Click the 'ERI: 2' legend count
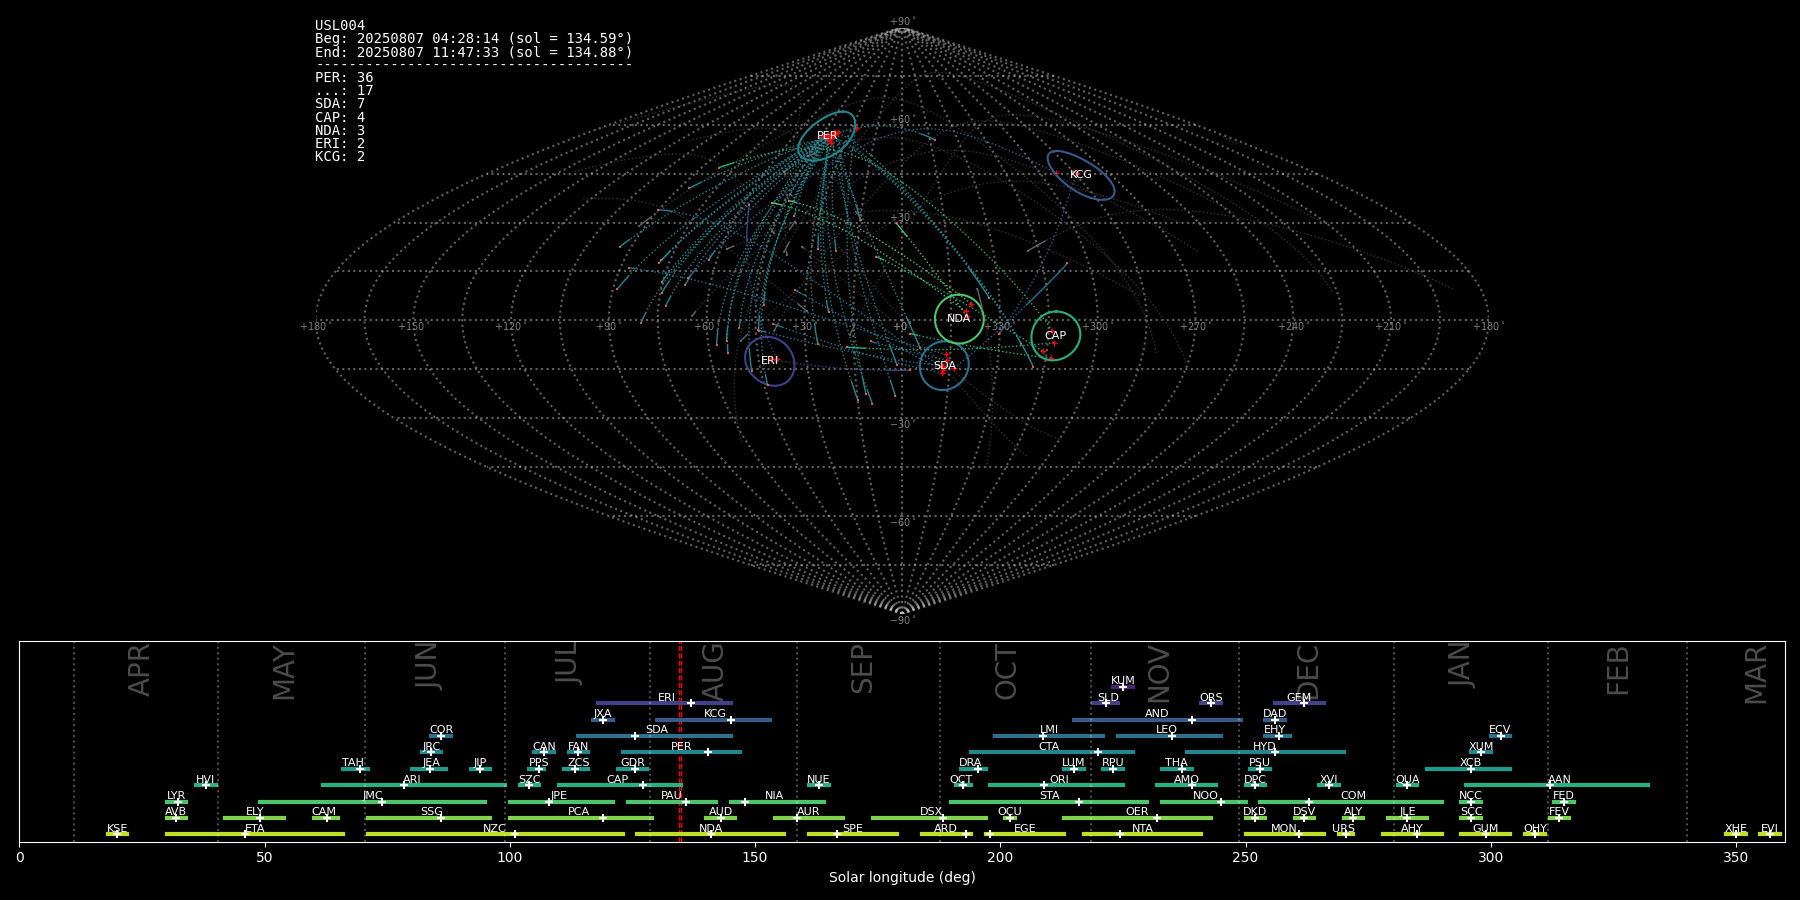The image size is (1800, 900). pos(340,144)
